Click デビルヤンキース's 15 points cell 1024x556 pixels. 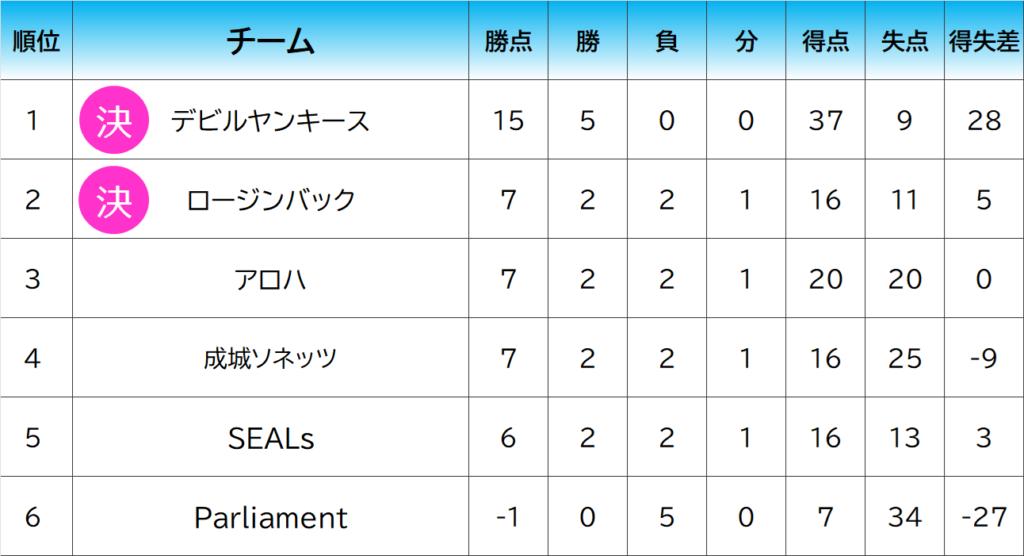point(508,121)
